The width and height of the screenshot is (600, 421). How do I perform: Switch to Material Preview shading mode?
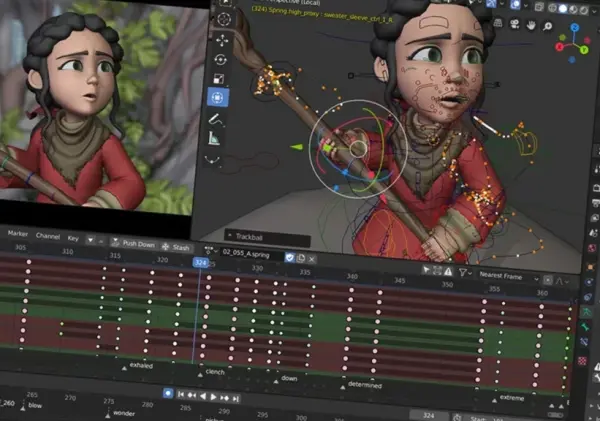573,10
